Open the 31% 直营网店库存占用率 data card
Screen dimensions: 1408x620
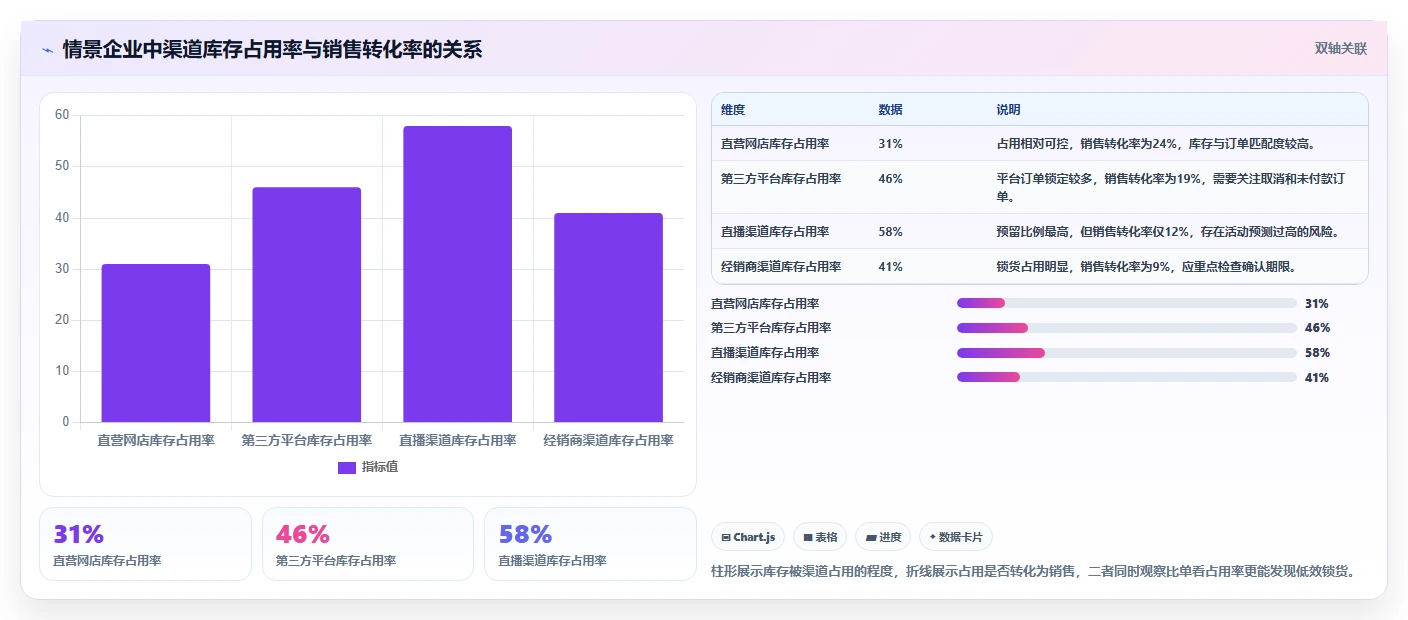coord(145,544)
